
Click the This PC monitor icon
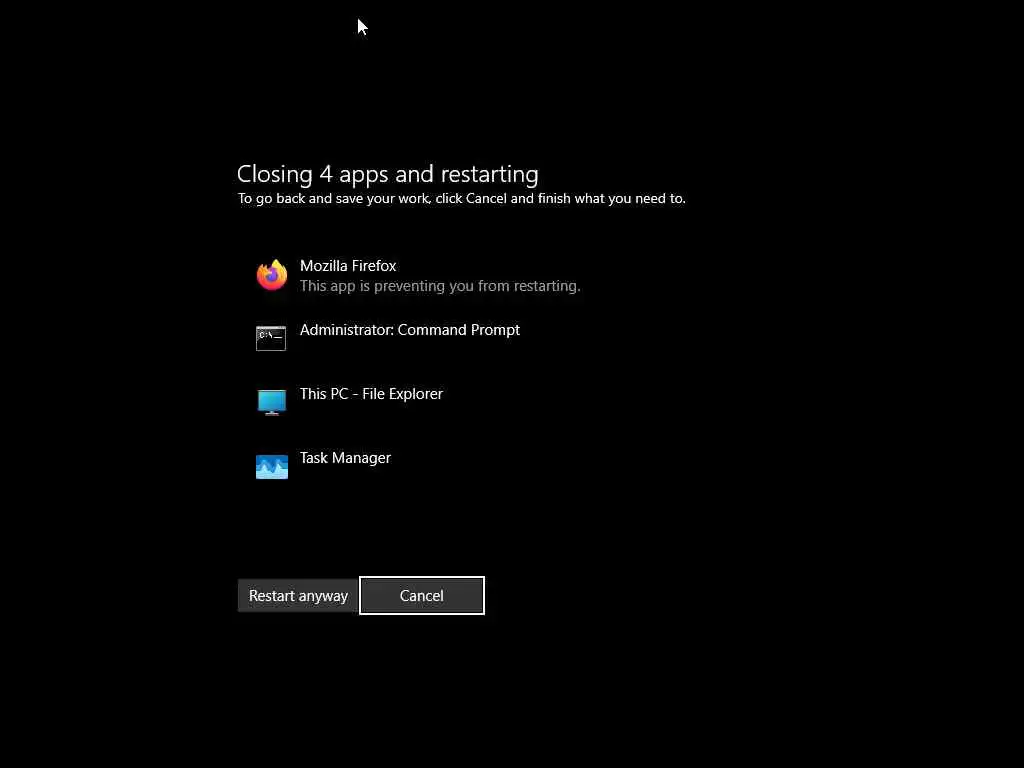point(272,402)
